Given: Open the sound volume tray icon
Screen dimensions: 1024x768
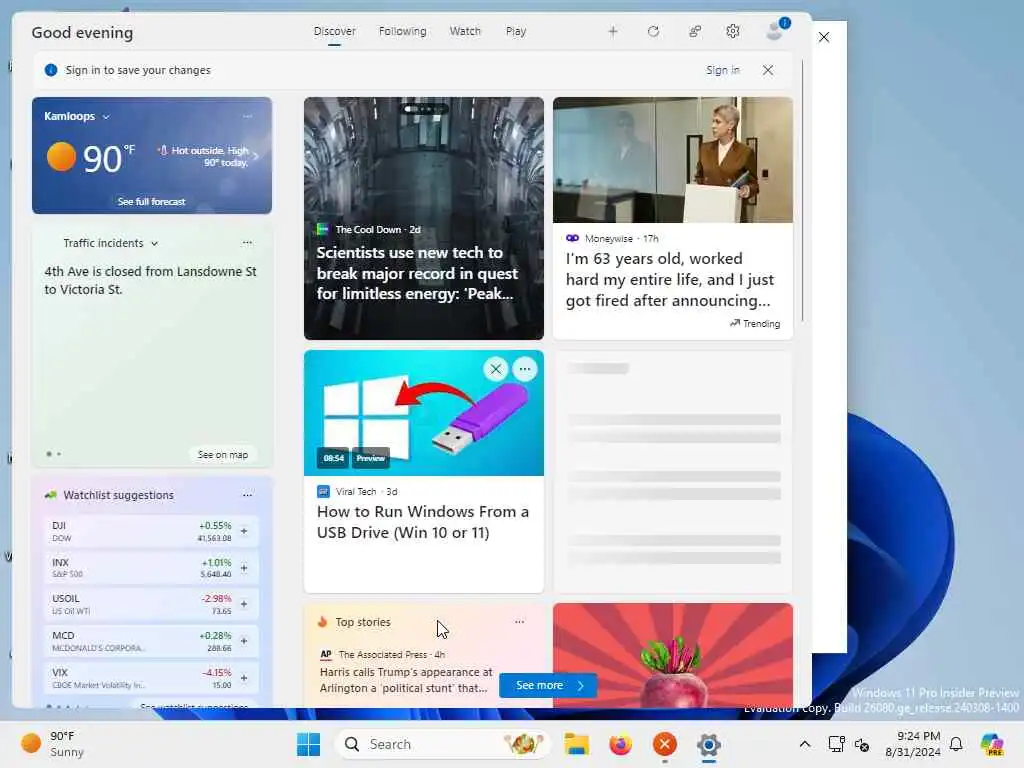Looking at the screenshot, I should coord(862,744).
